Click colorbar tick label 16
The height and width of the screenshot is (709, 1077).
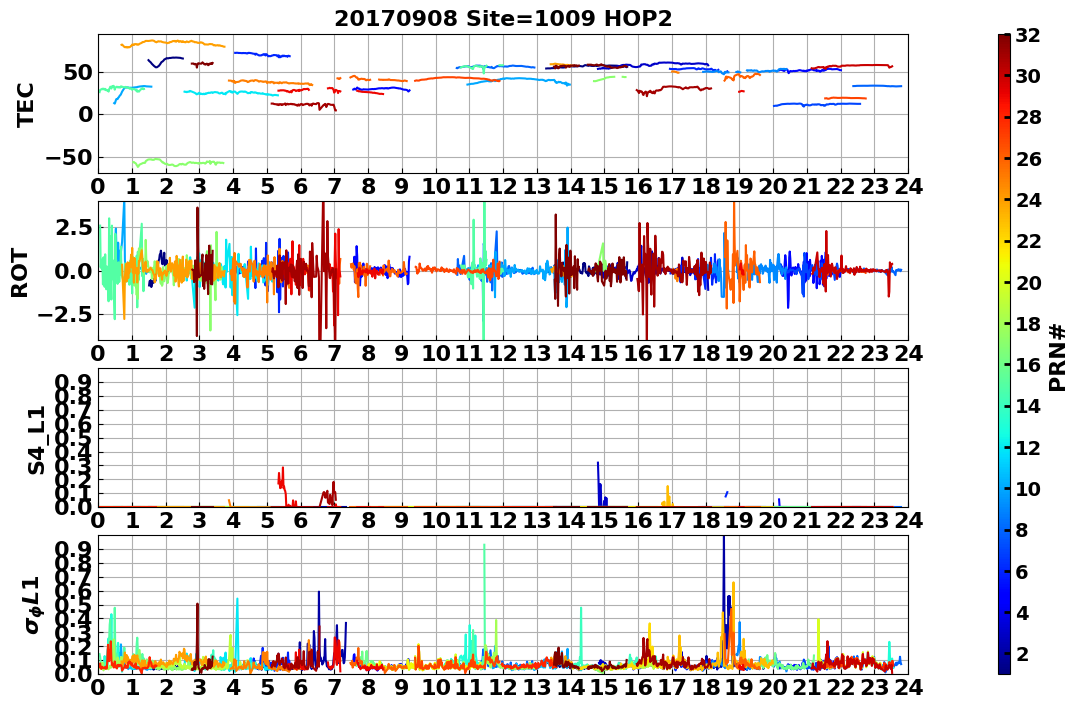[1028, 365]
